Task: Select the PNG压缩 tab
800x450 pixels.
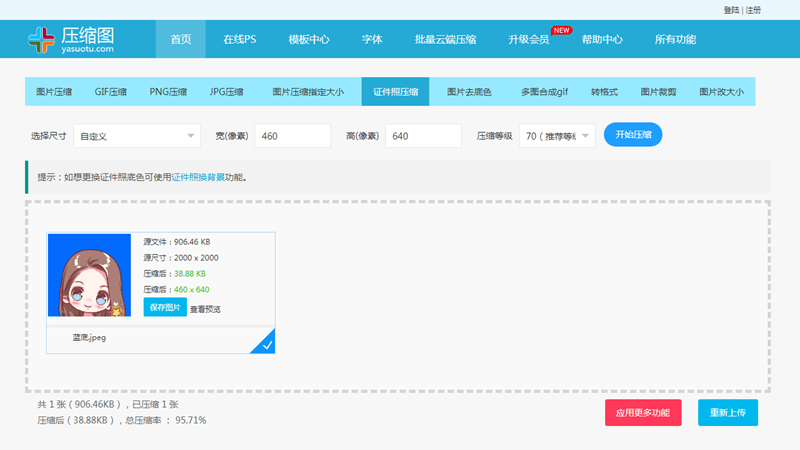Action: pyautogui.click(x=168, y=92)
